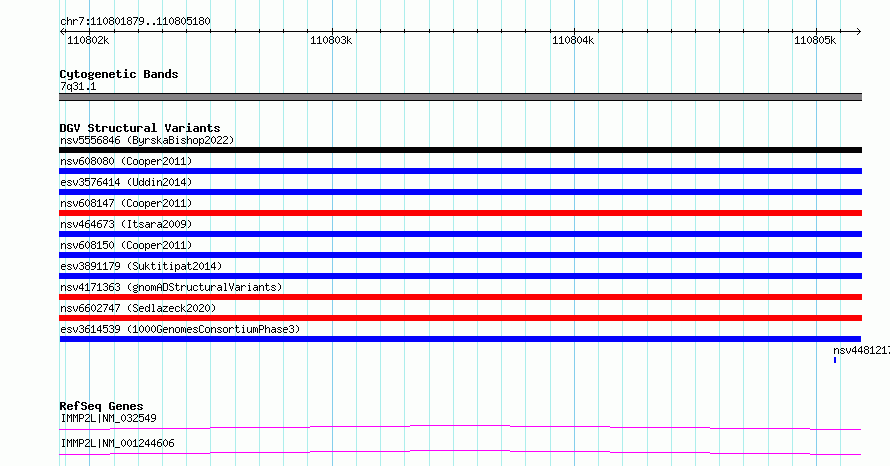
Task: Click the RefSeq Genes track title
Action: (101, 406)
